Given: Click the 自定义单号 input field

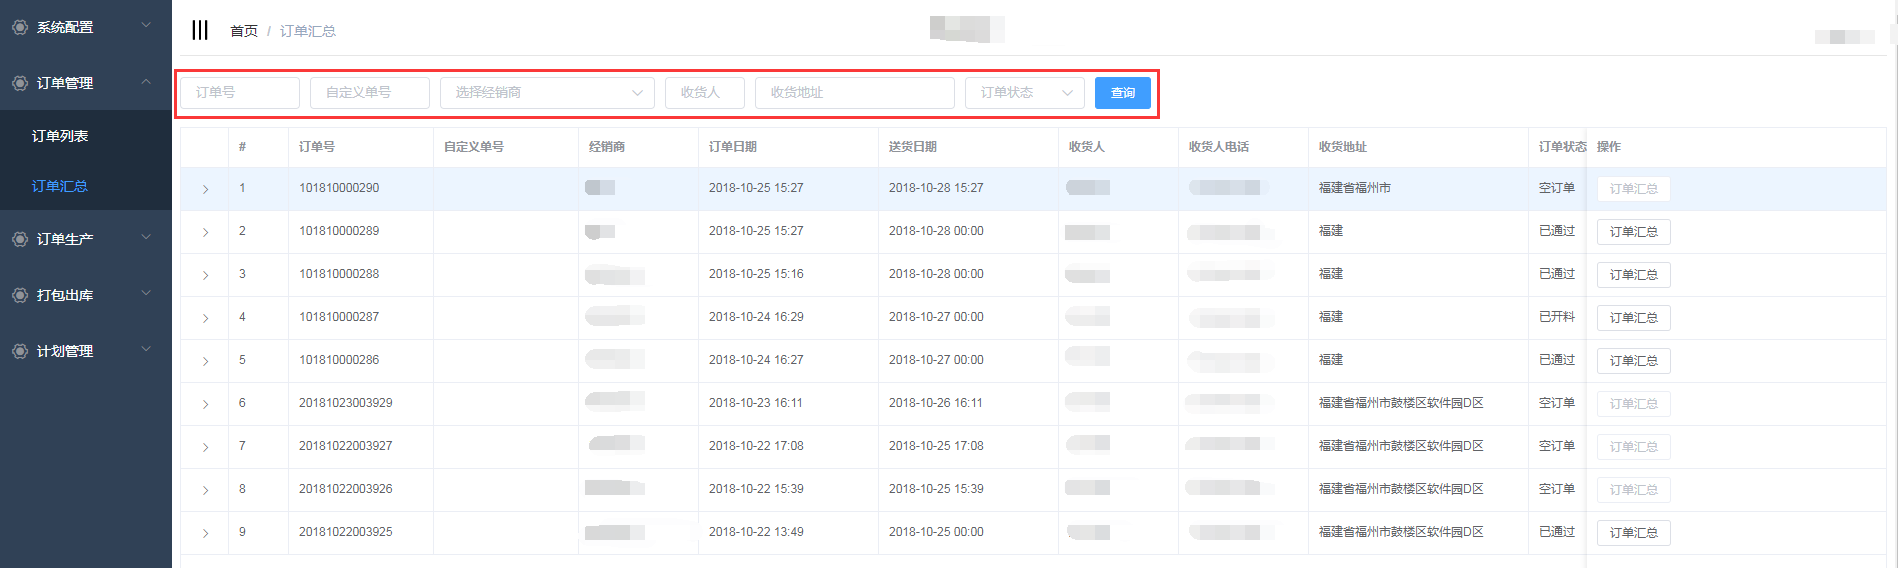Looking at the screenshot, I should pyautogui.click(x=369, y=93).
